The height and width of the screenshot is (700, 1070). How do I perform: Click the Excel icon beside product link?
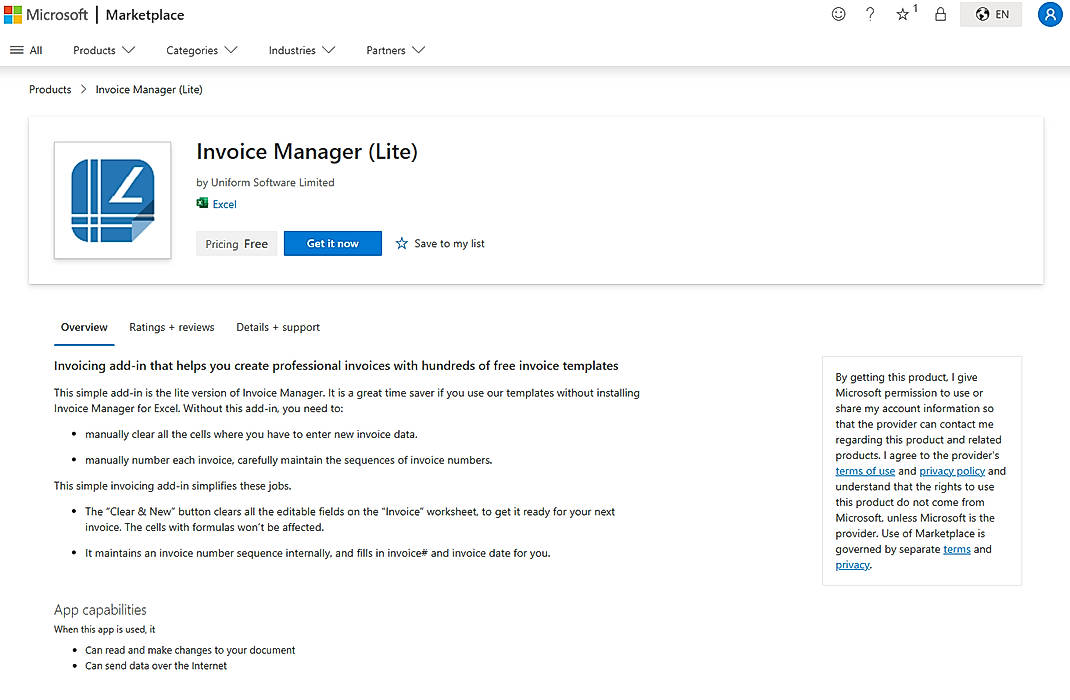(202, 203)
